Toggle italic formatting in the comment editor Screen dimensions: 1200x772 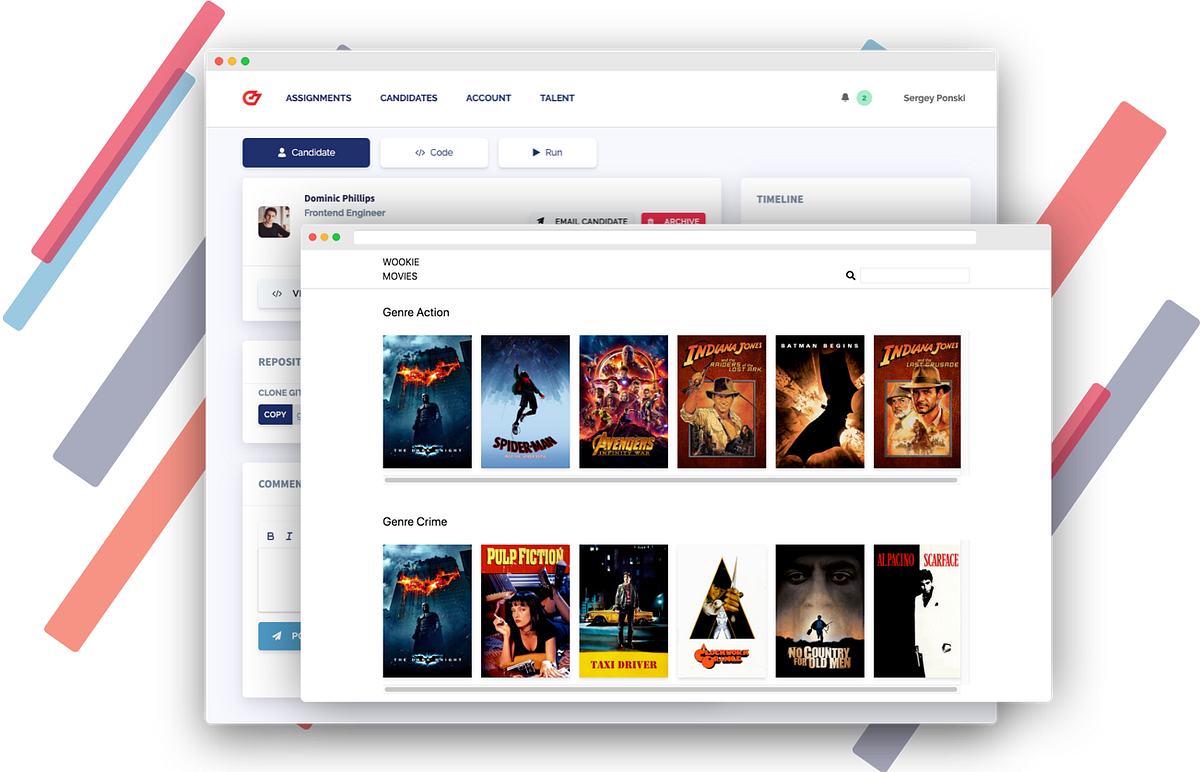point(288,536)
